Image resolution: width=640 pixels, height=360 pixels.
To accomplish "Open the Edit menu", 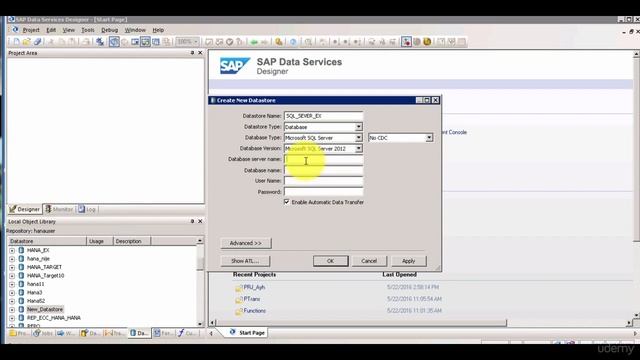I will click(x=51, y=30).
